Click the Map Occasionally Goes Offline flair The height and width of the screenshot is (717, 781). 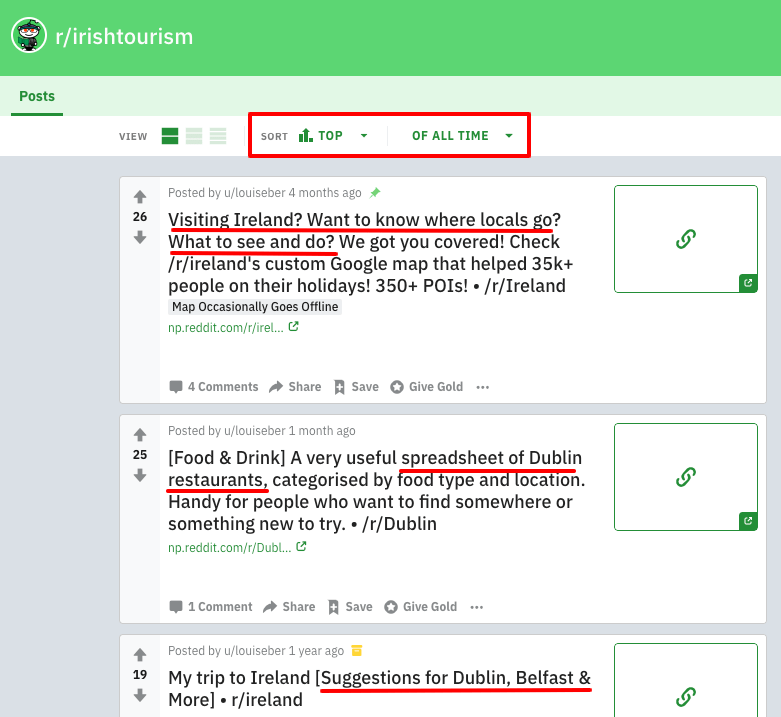tap(255, 307)
